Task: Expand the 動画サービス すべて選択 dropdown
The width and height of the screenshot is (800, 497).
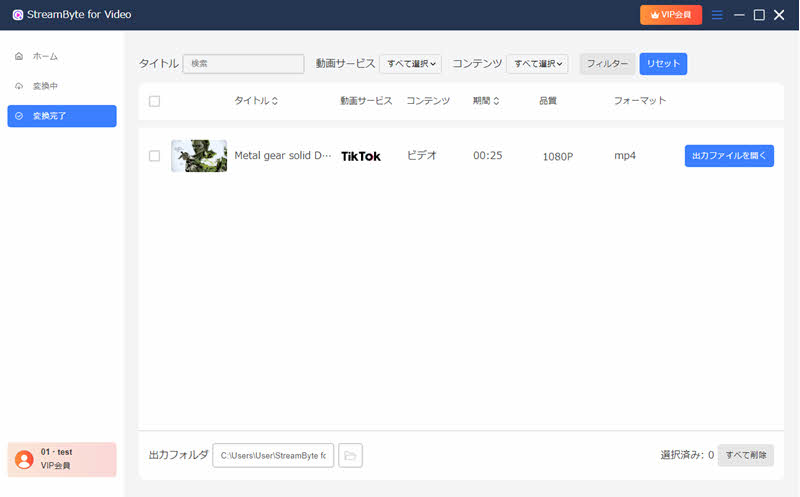Action: point(411,64)
